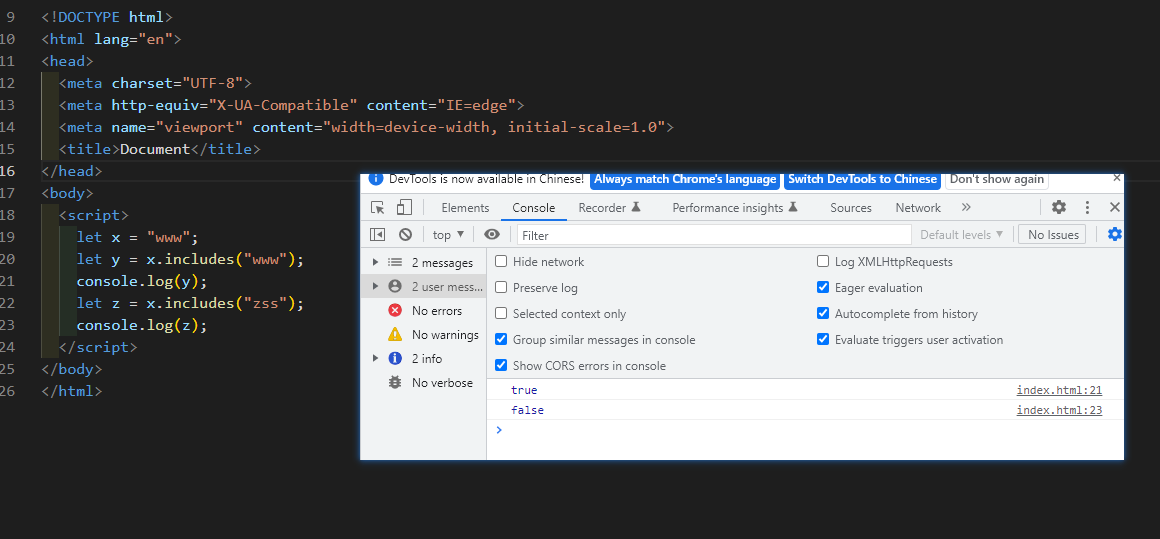This screenshot has width=1160, height=539.
Task: Click the blue console settings gear
Action: pyautogui.click(x=1115, y=235)
